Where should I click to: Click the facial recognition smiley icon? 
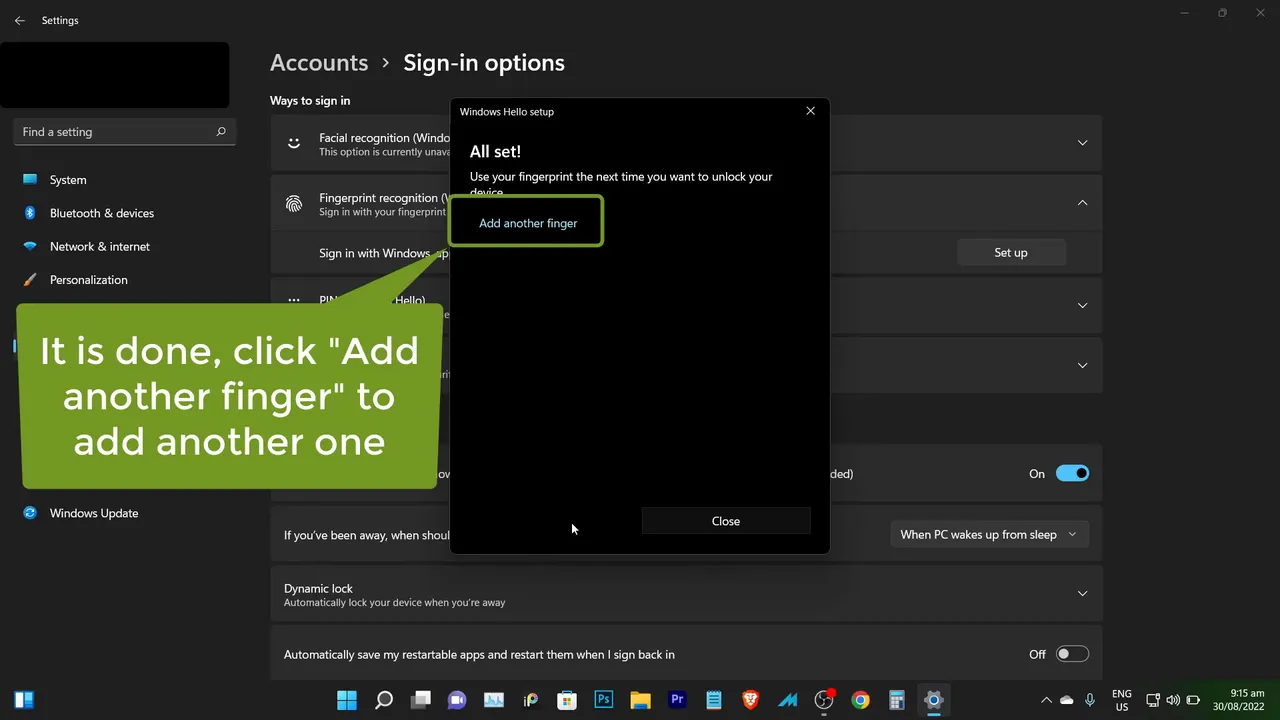coord(294,143)
